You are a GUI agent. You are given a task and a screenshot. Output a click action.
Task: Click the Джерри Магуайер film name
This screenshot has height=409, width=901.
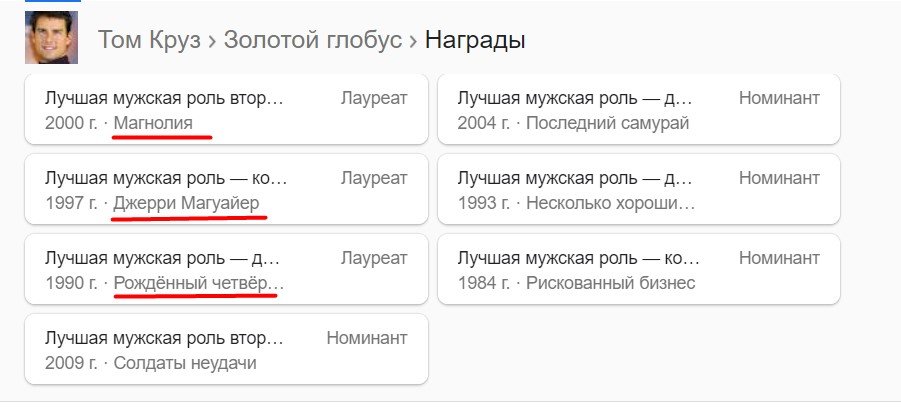point(187,203)
